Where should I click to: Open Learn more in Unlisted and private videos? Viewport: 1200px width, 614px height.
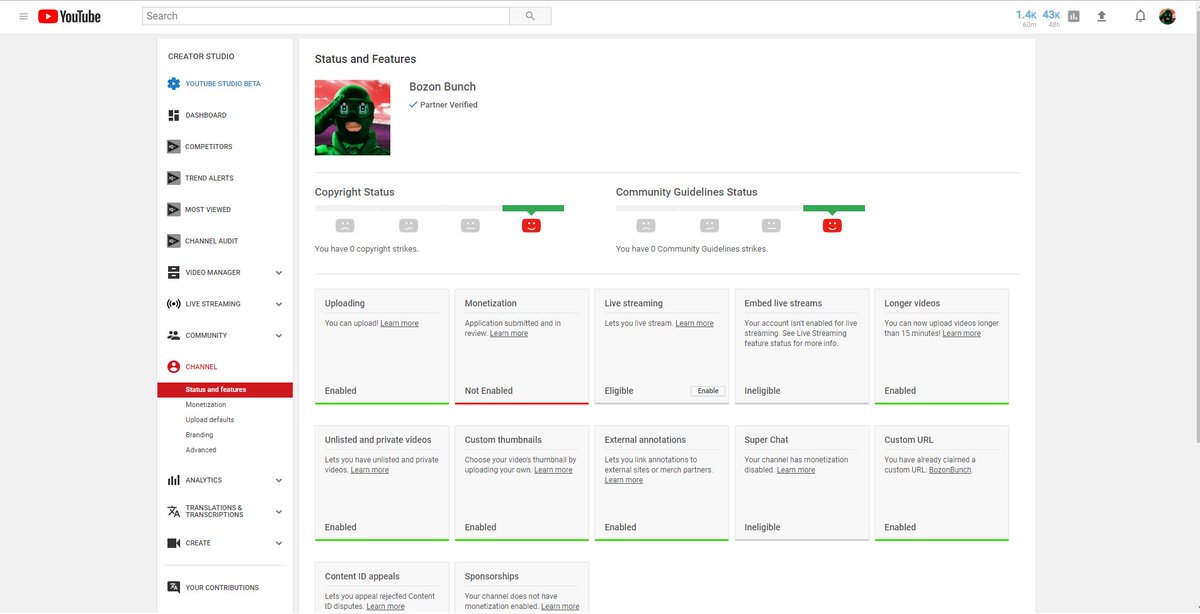point(369,470)
